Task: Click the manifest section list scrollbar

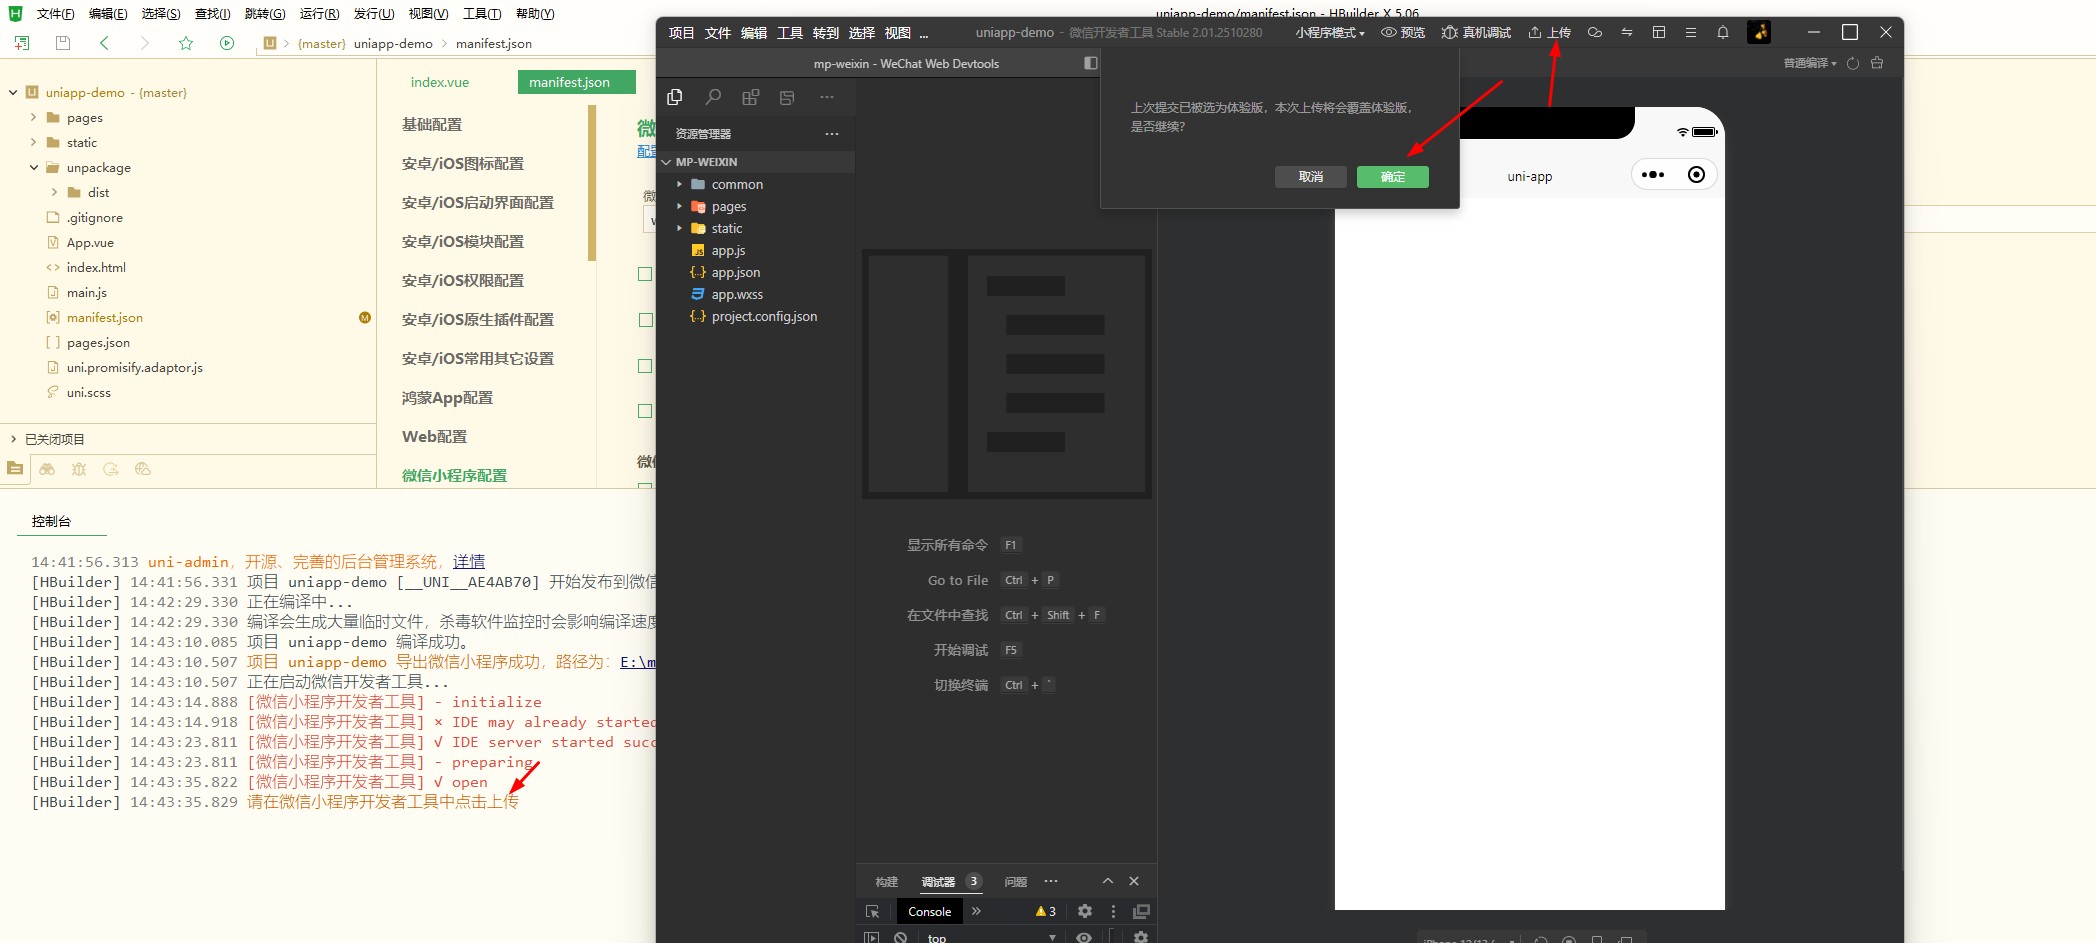Action: click(592, 183)
